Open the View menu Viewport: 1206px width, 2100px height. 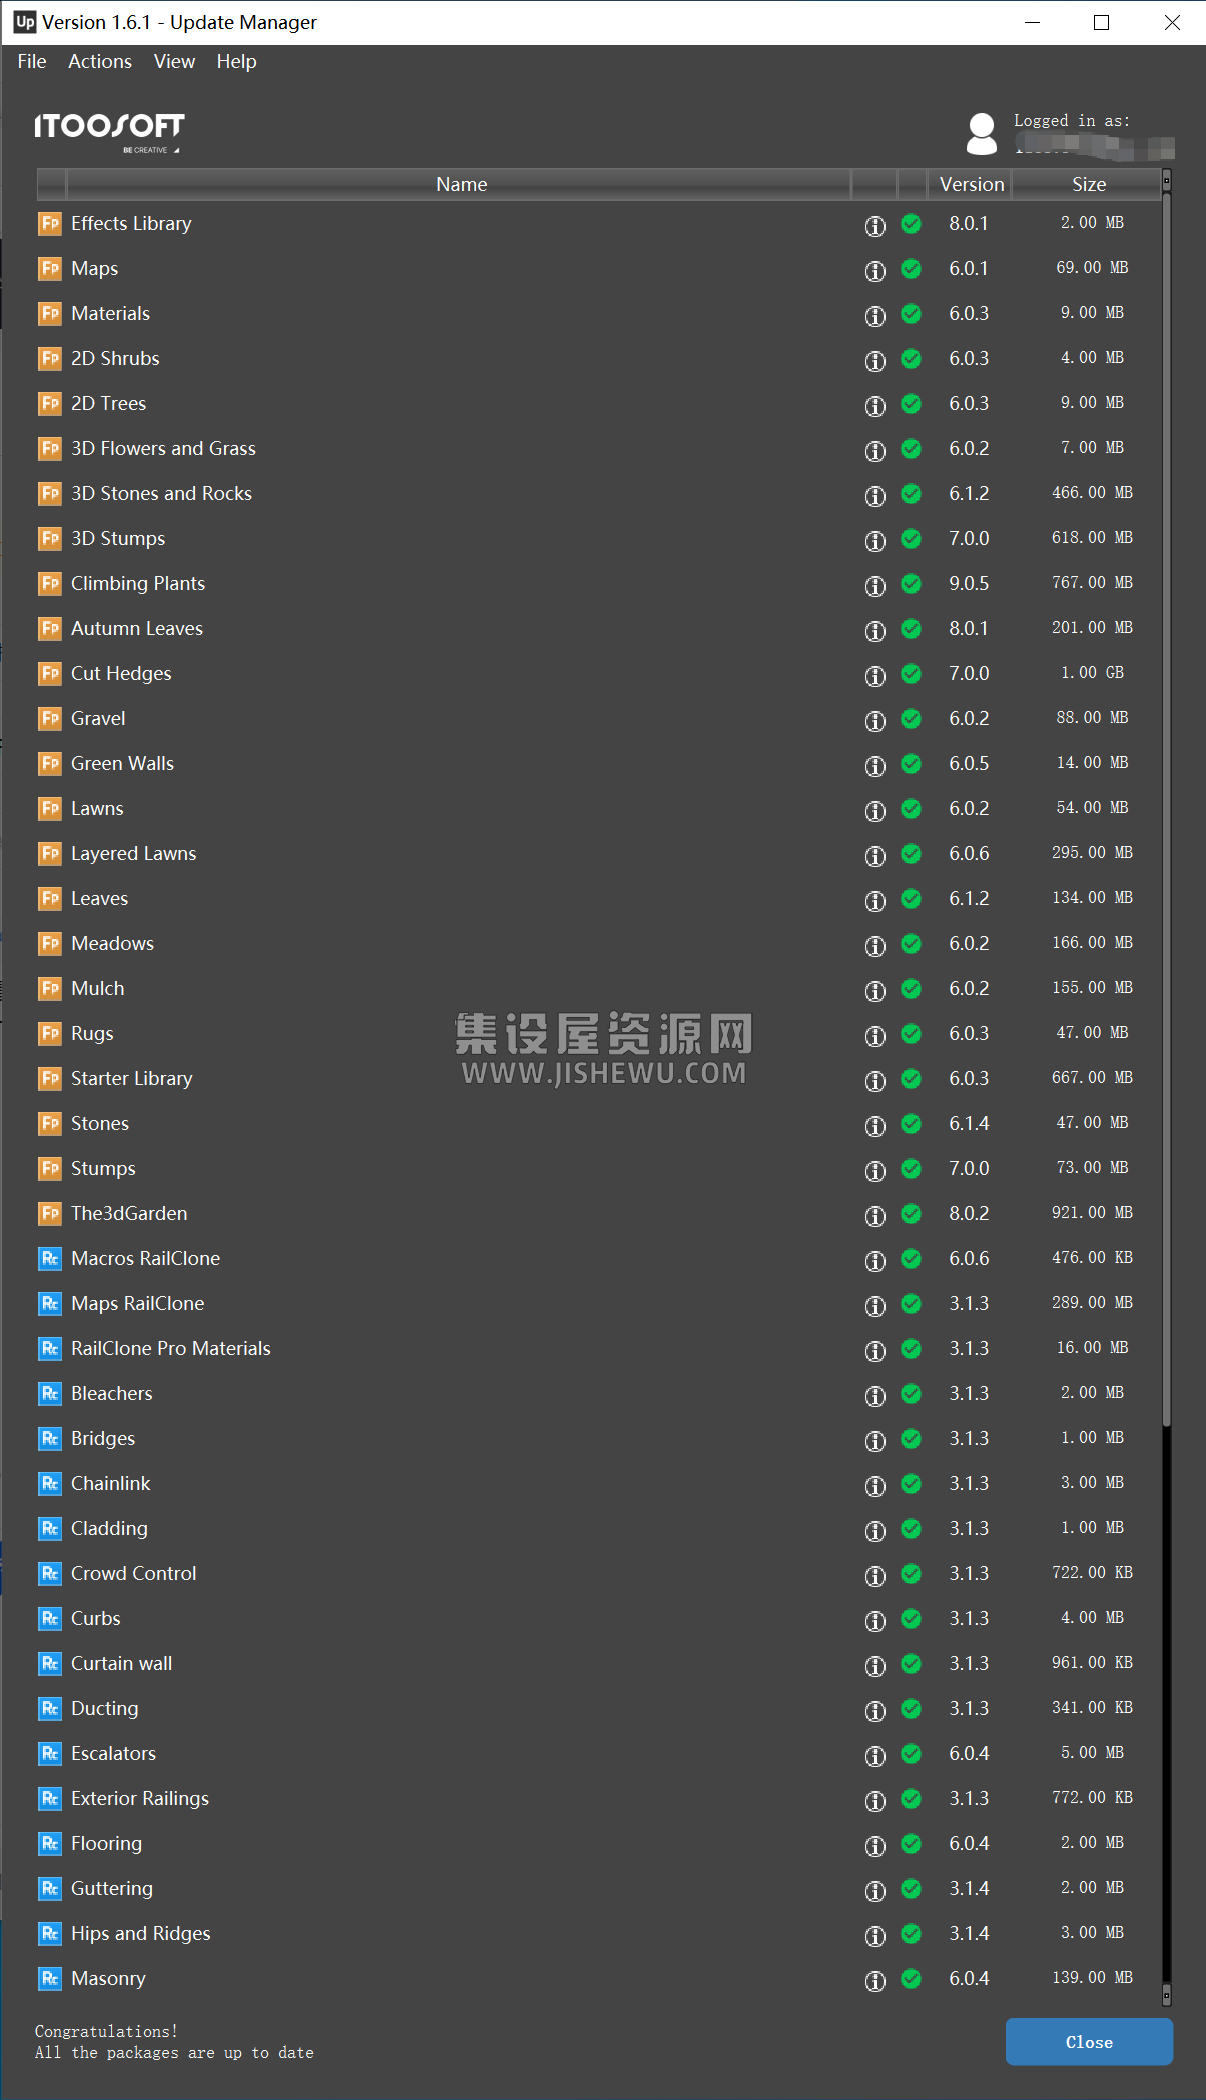pyautogui.click(x=174, y=61)
